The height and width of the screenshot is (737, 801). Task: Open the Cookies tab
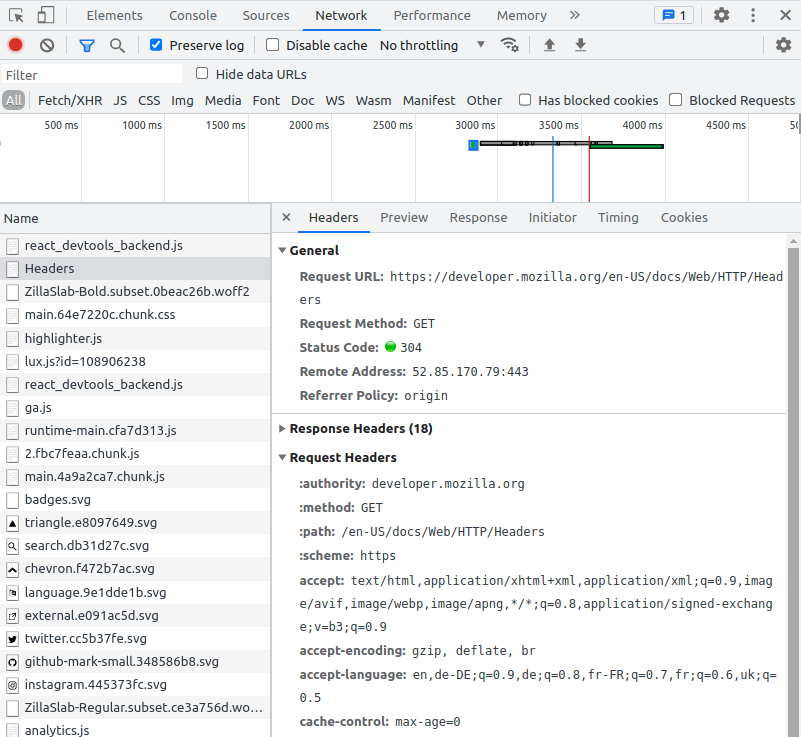(684, 218)
